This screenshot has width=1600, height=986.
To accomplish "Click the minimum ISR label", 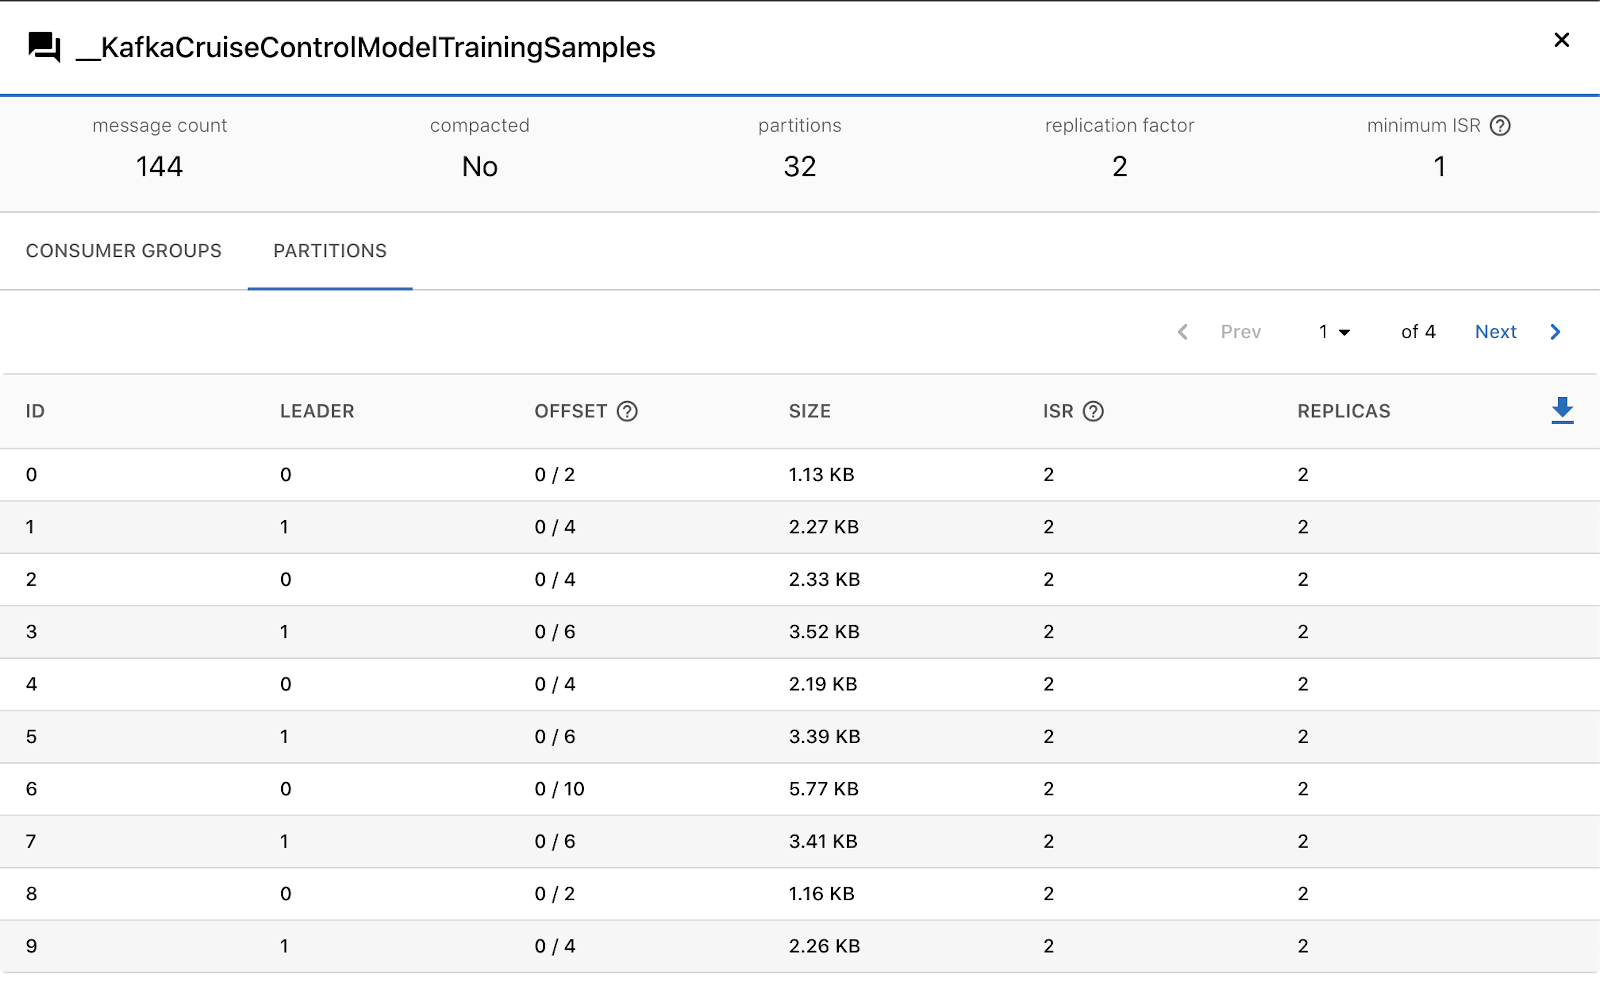I will 1424,126.
